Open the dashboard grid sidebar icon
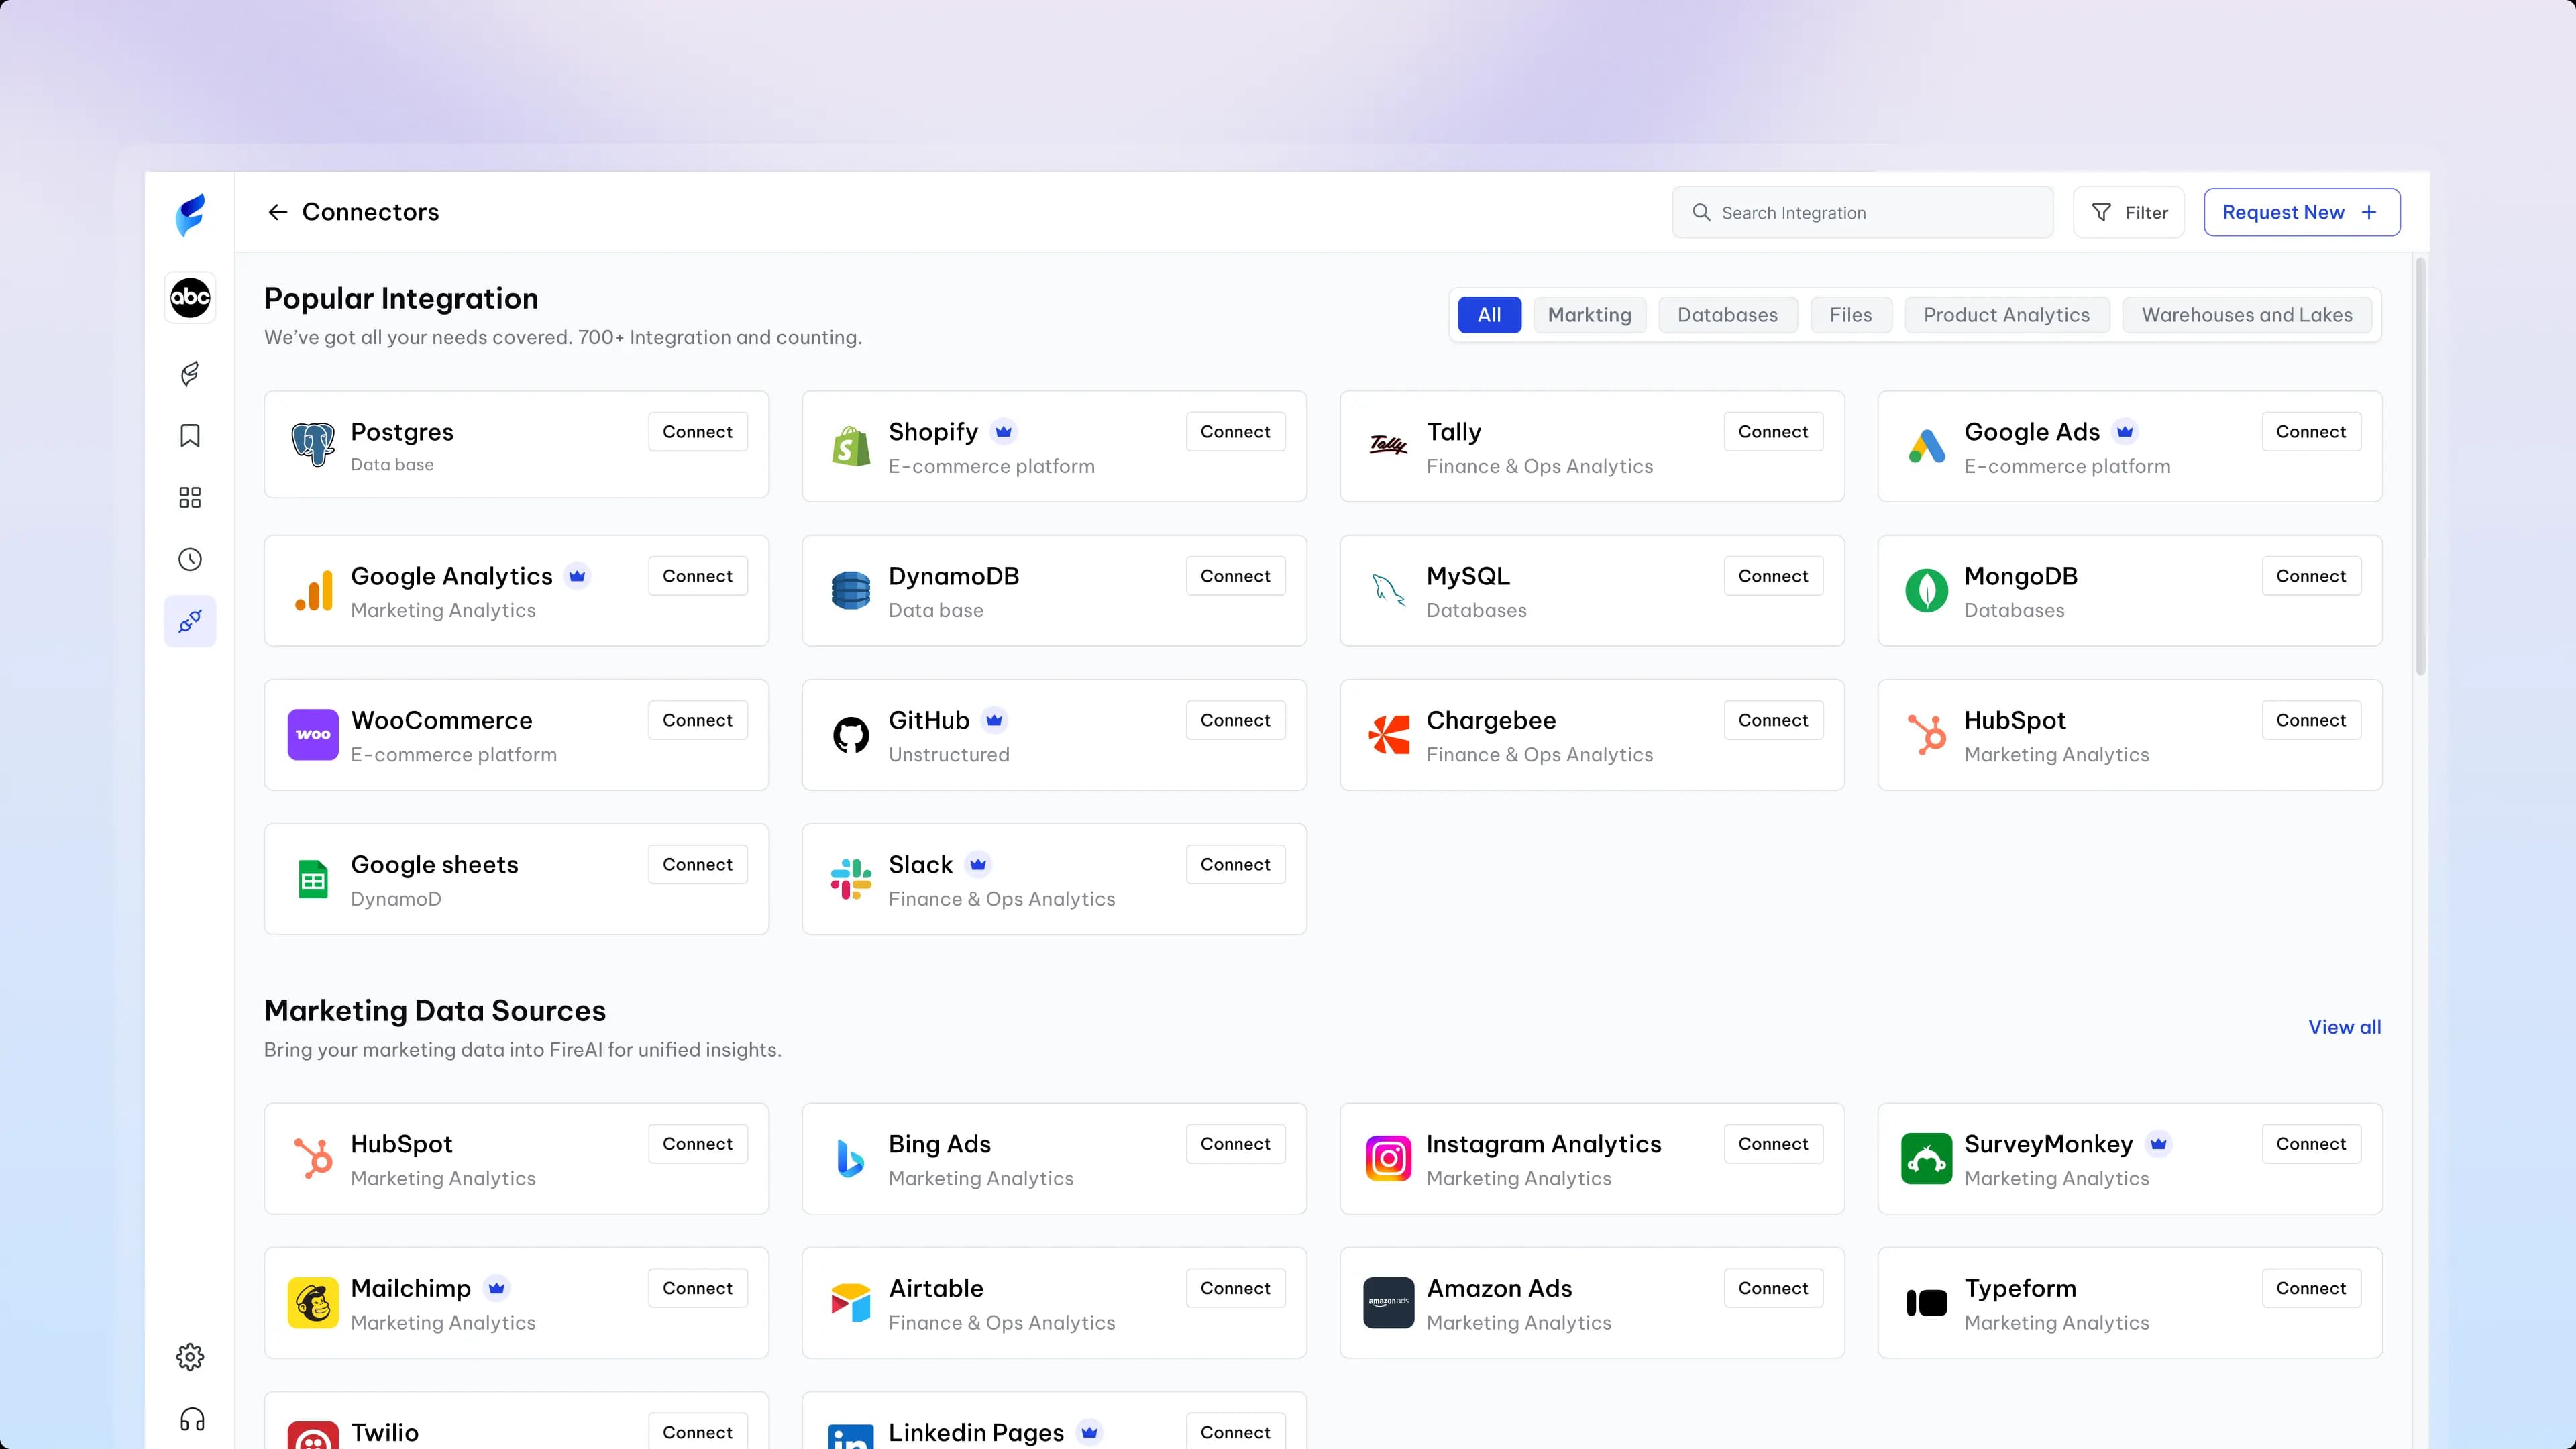The width and height of the screenshot is (2576, 1449). coord(190,498)
